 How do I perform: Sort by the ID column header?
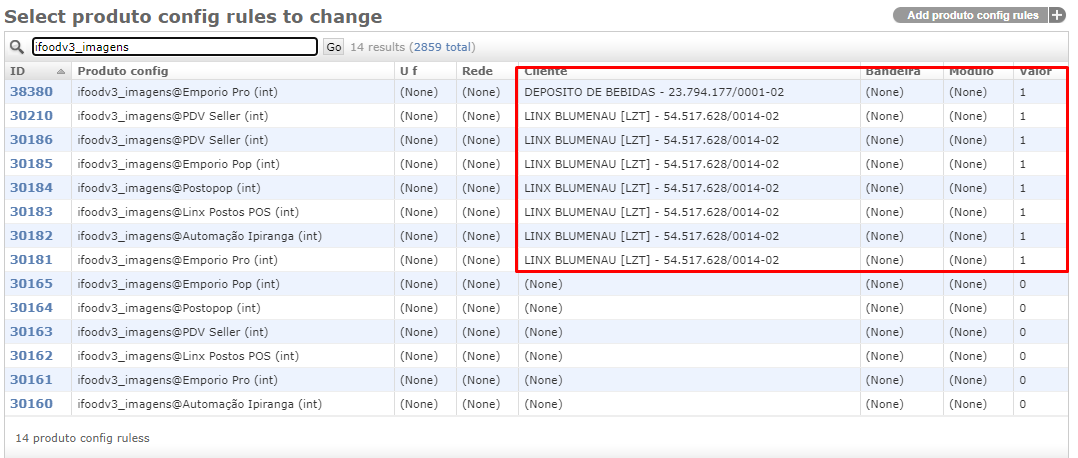pyautogui.click(x=18, y=71)
